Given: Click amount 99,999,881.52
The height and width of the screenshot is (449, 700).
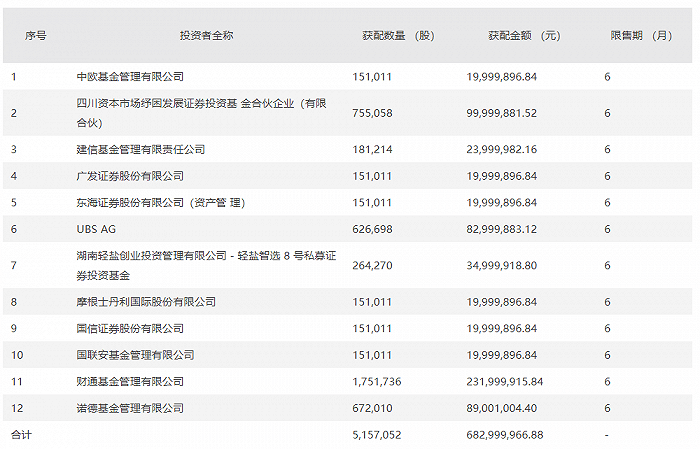Looking at the screenshot, I should click(502, 113).
